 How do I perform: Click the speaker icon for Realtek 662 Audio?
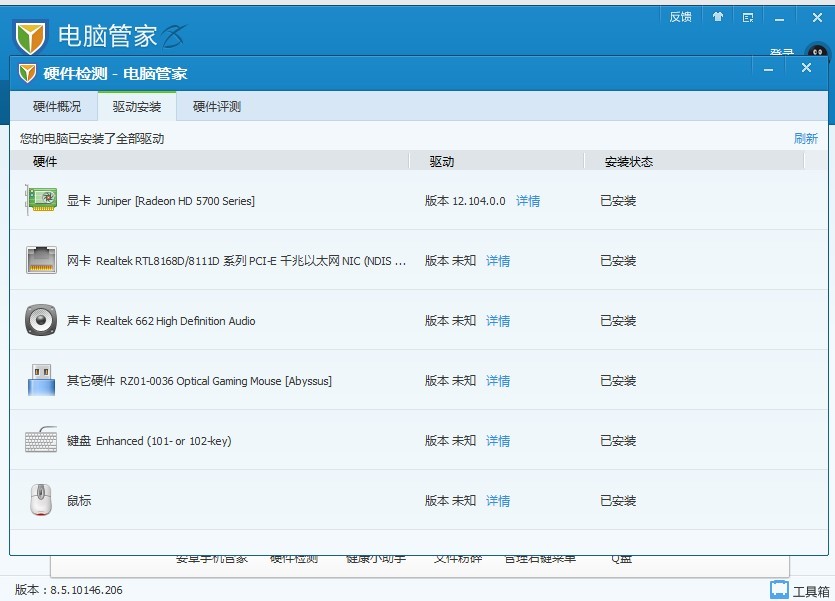tap(41, 320)
